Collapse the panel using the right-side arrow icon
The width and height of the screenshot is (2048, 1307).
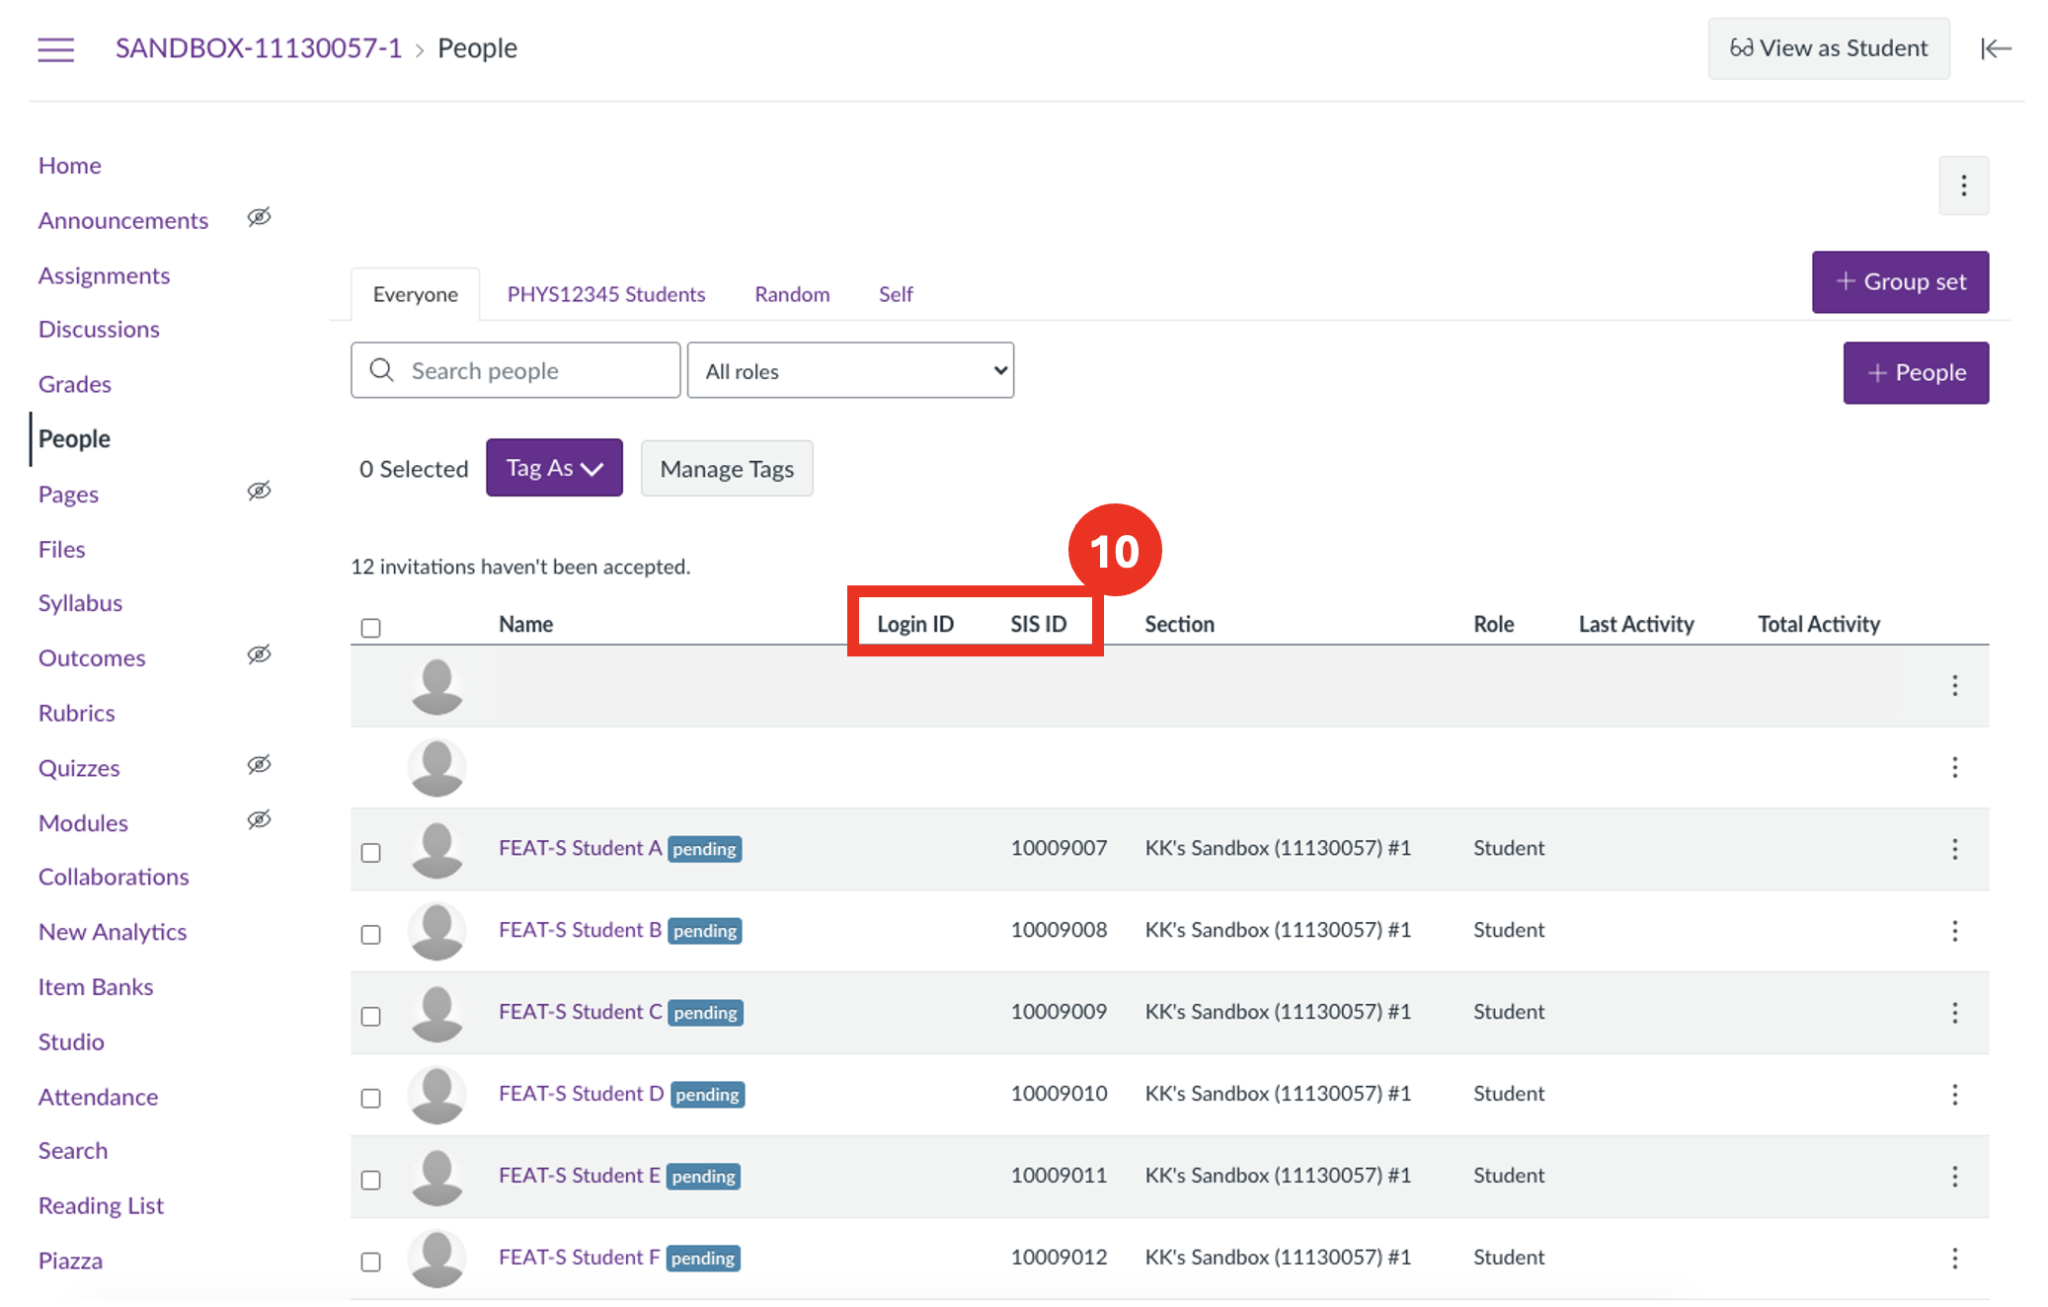pos(1996,48)
